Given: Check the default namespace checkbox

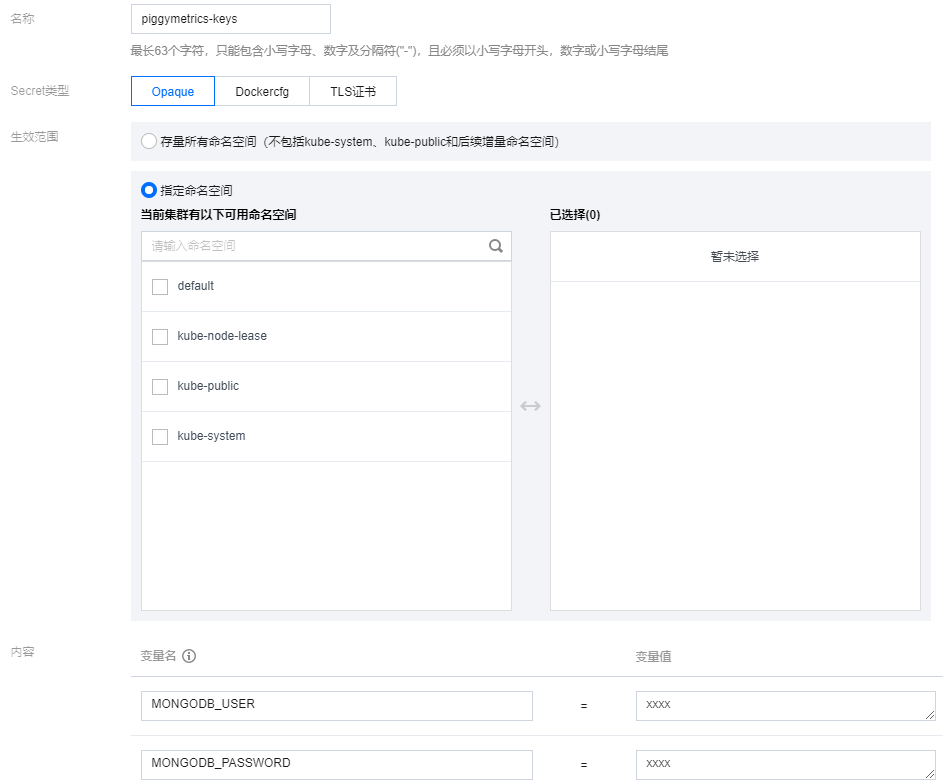Looking at the screenshot, I should pos(160,287).
